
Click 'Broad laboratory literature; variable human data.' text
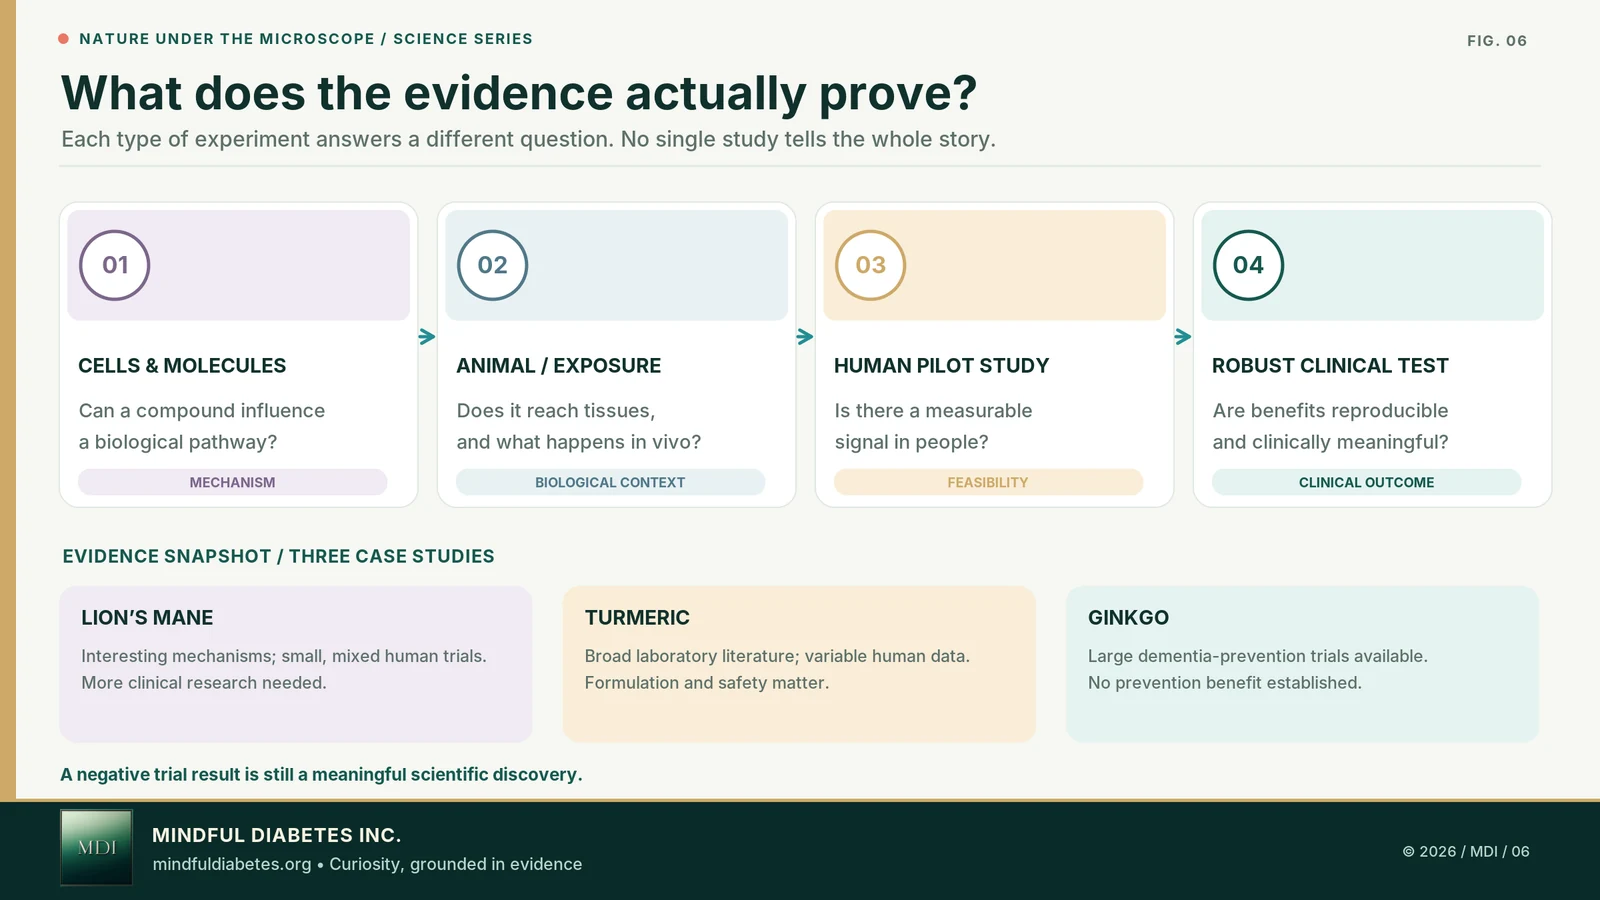coord(777,656)
